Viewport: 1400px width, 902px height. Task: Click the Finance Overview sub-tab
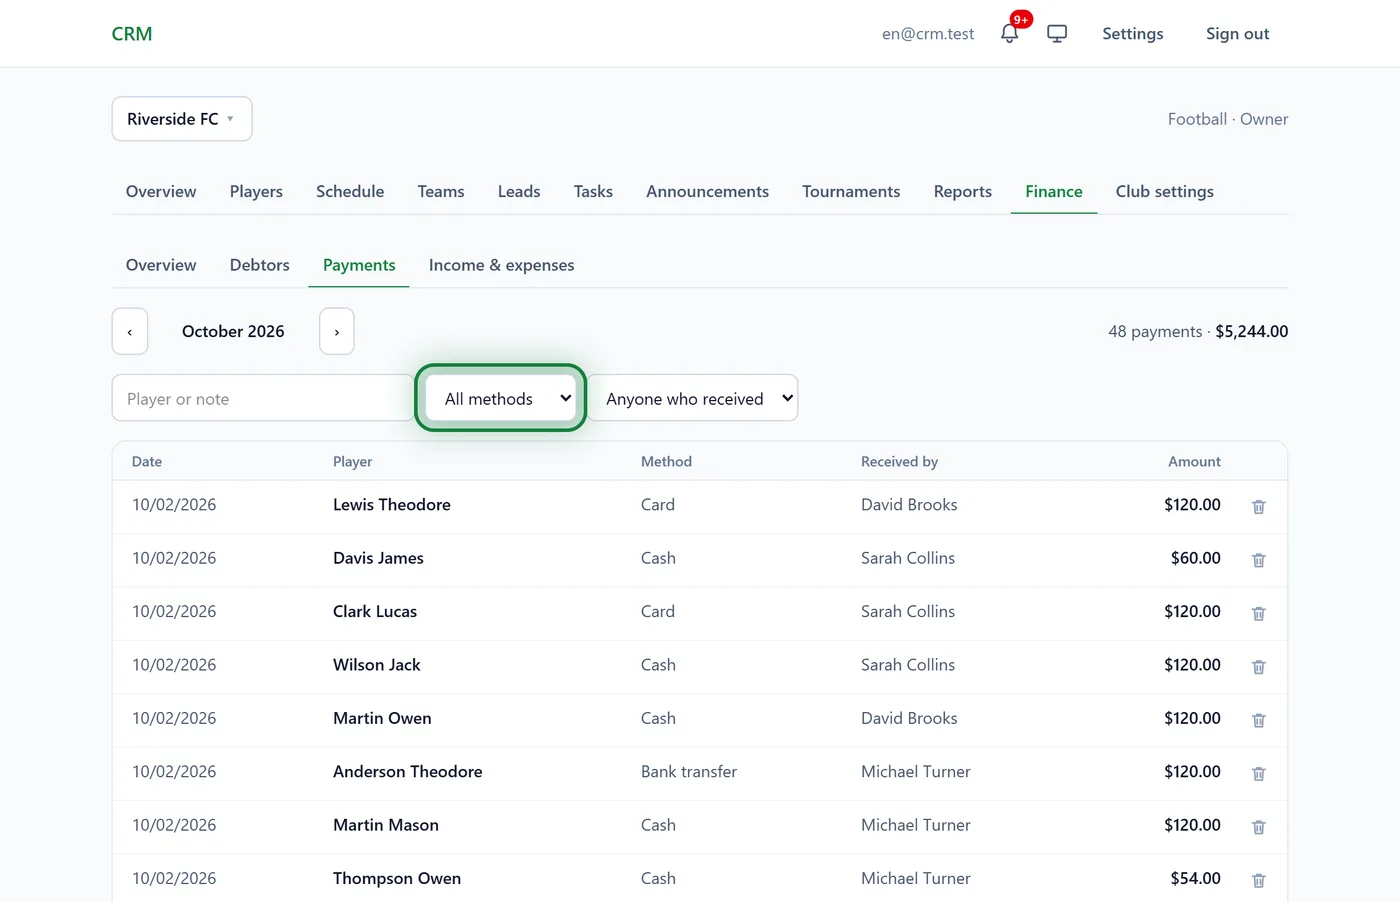[161, 265]
